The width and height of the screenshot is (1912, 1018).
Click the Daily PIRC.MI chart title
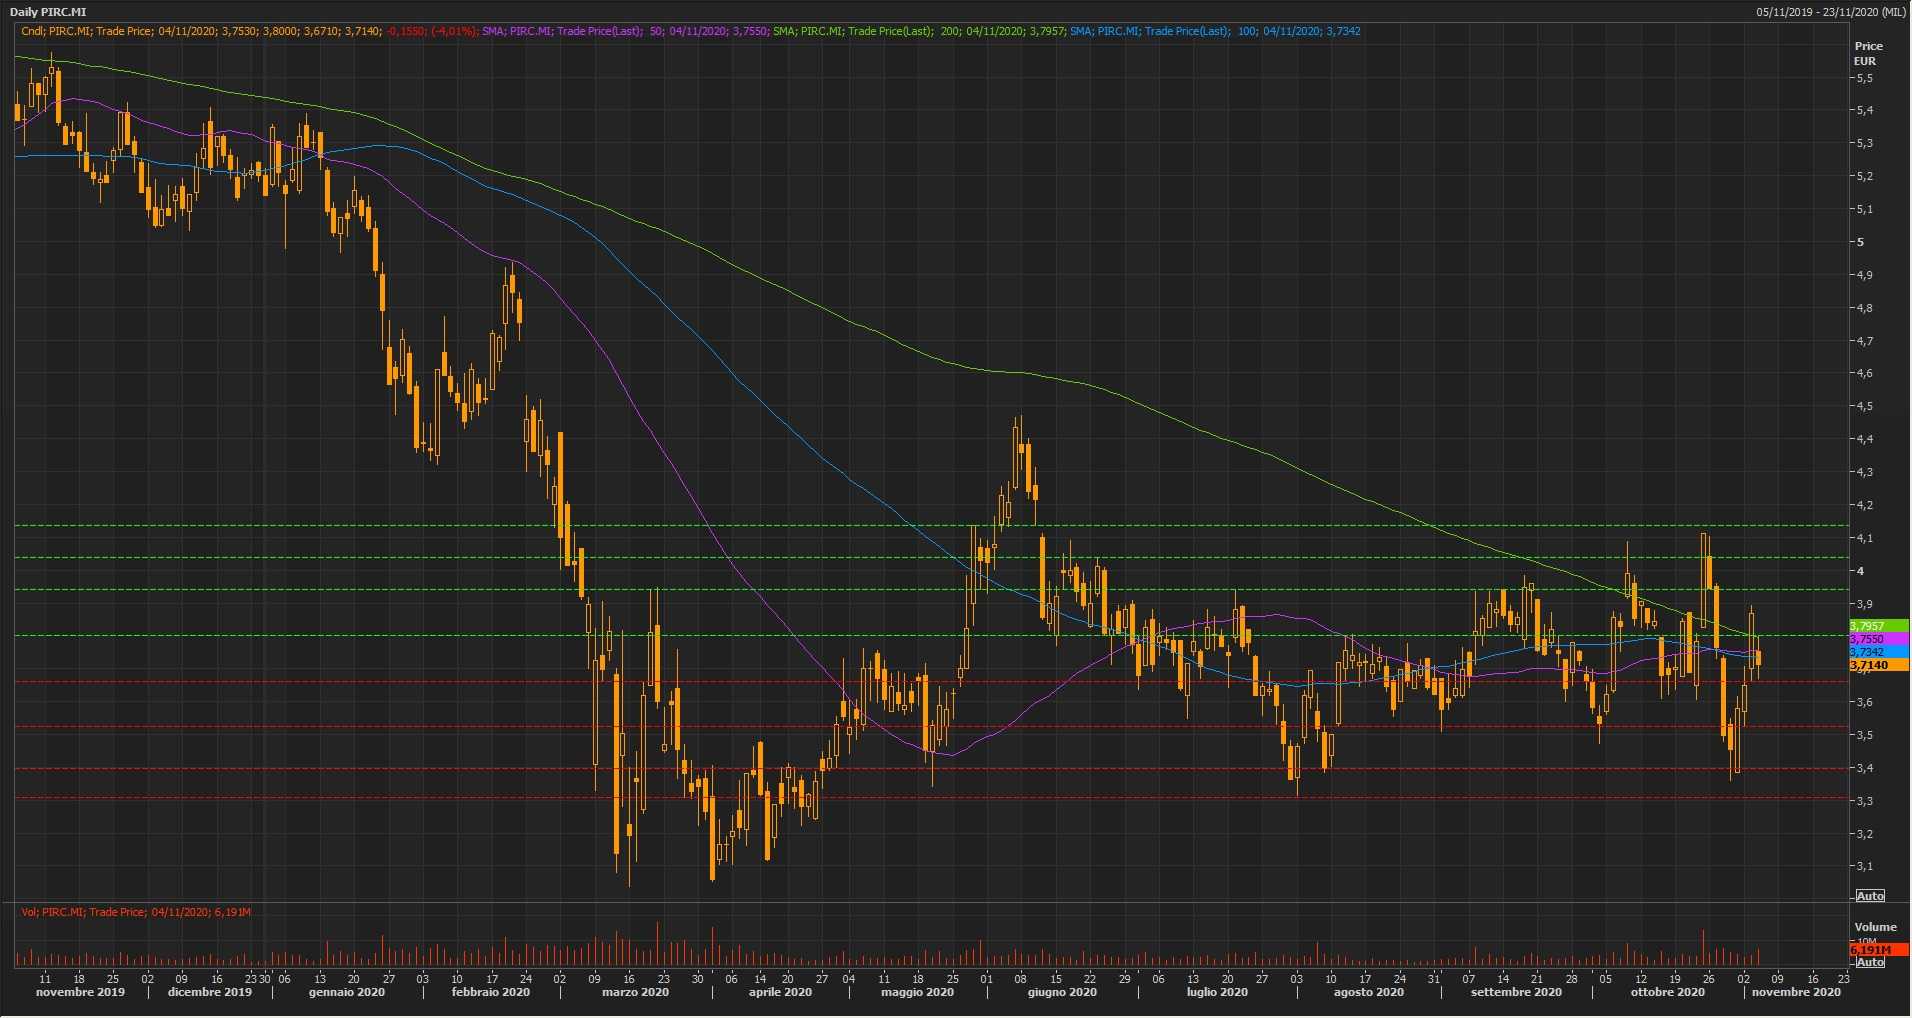pos(48,12)
